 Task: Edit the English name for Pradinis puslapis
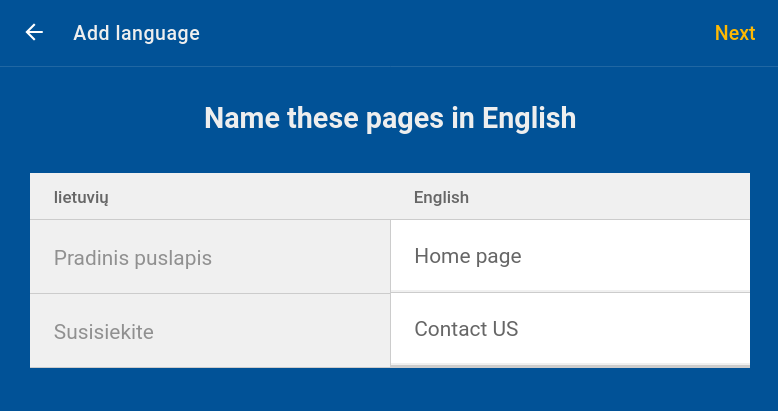[569, 256]
